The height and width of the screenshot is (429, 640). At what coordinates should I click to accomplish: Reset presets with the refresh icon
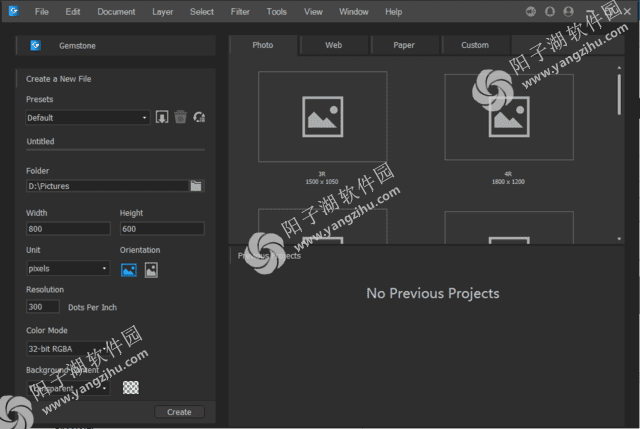coord(199,117)
